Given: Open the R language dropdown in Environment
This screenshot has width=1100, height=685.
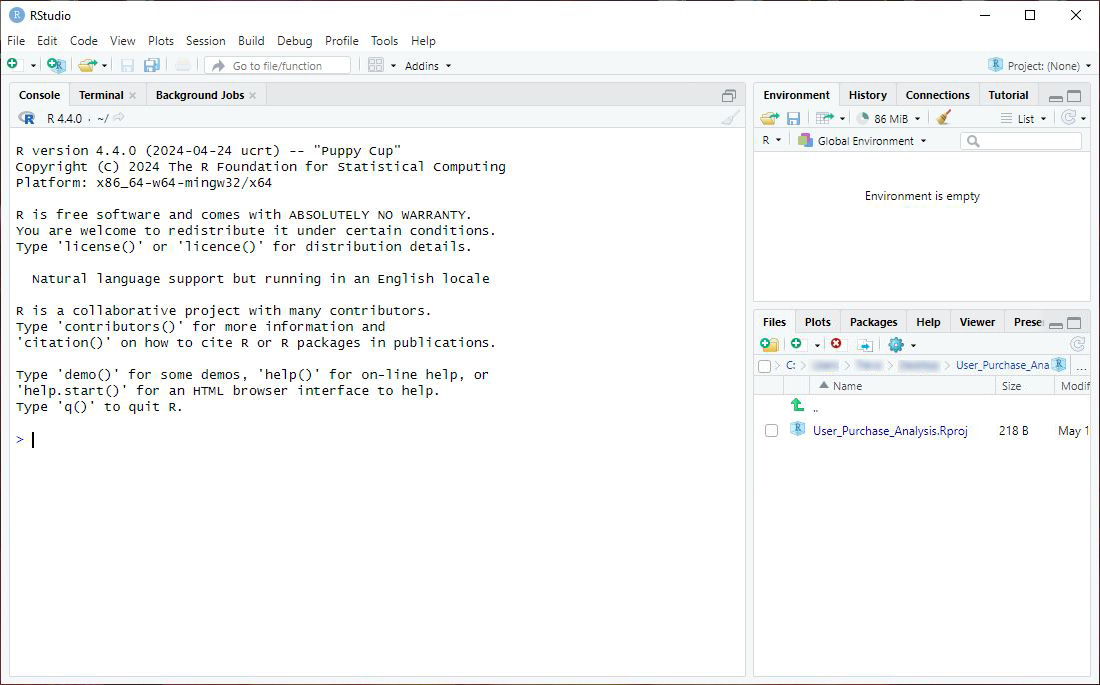Looking at the screenshot, I should coord(772,140).
